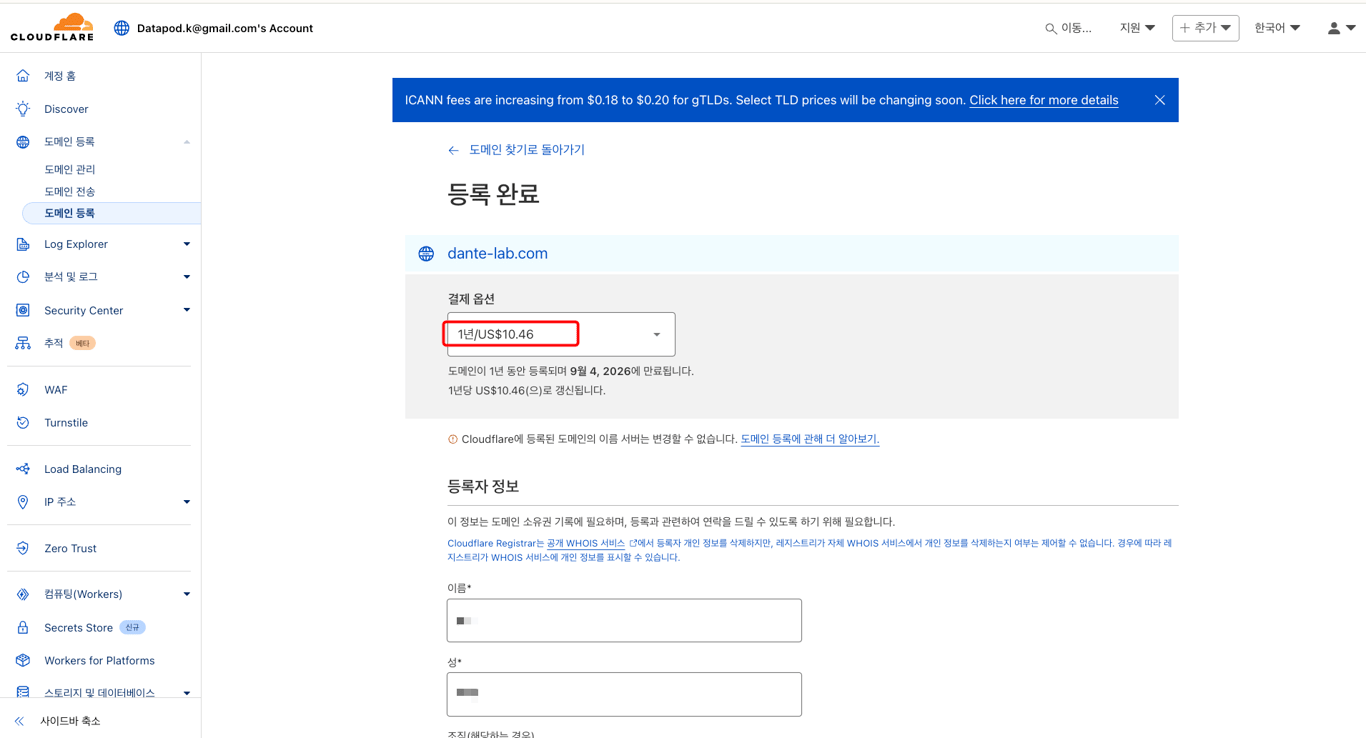
Task: Open WAF in the sidebar
Action: point(56,390)
